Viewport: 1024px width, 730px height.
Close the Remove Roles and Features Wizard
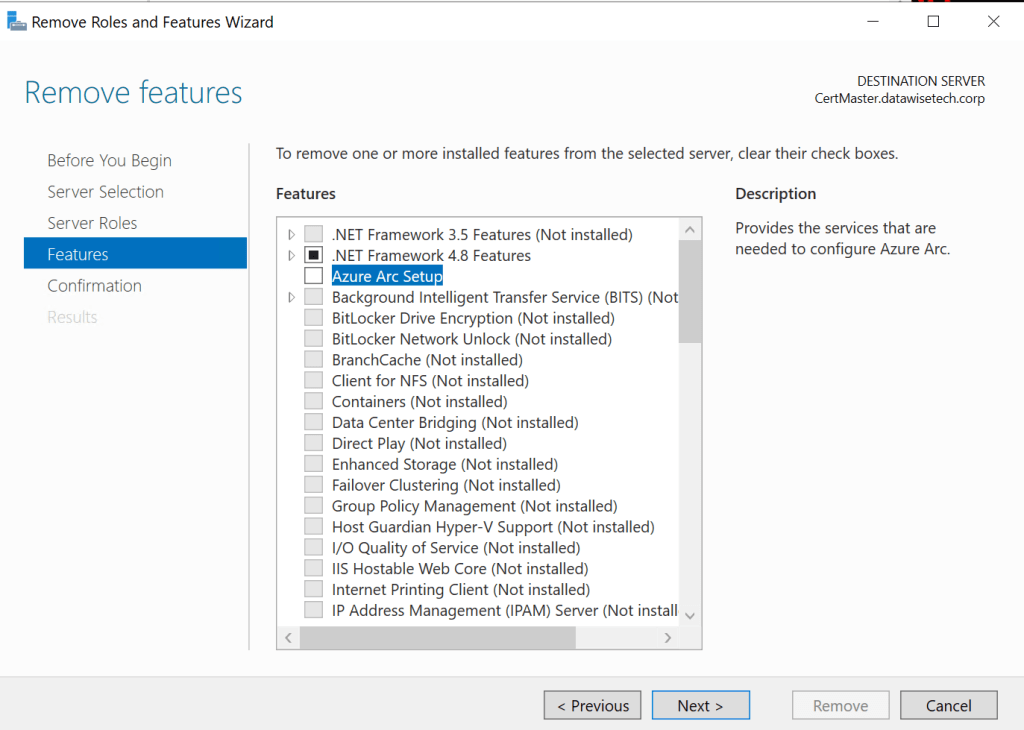click(993, 22)
